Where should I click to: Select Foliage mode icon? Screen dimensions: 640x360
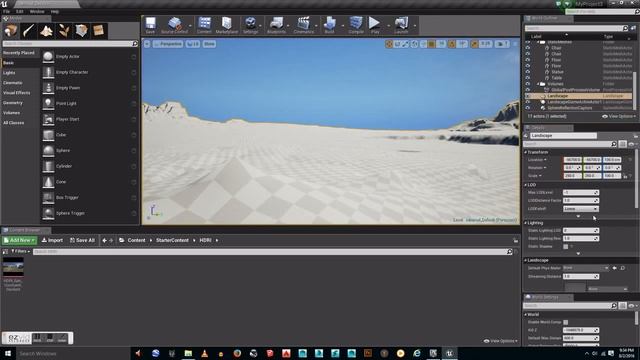point(64,31)
